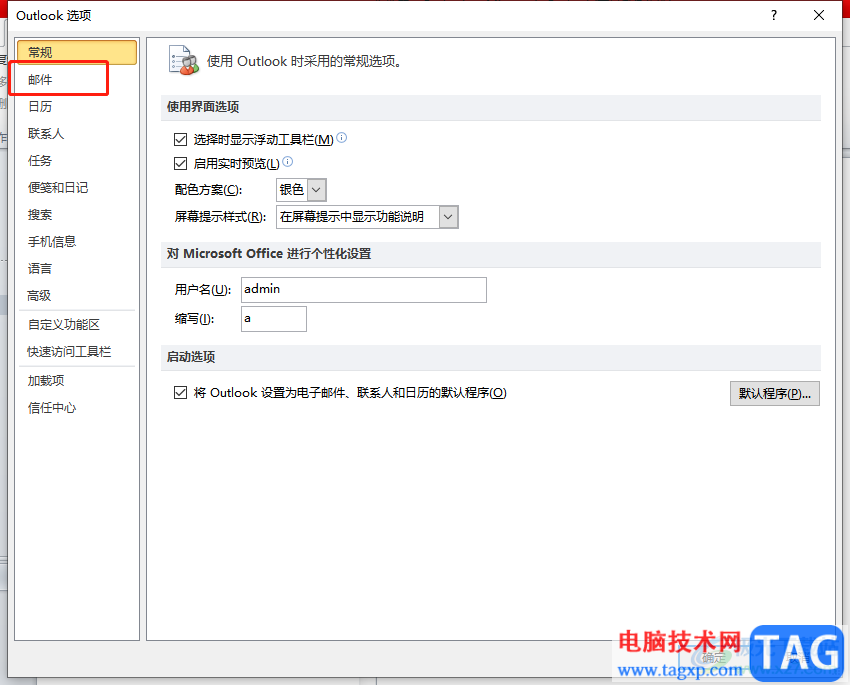This screenshot has height=685, width=850.
Task: Select the 常规 category
Action: [x=76, y=53]
